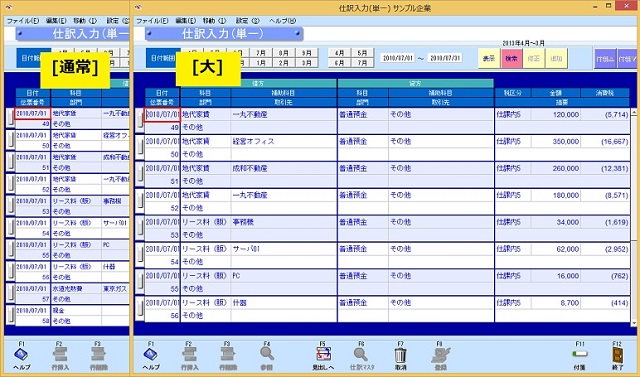The height and width of the screenshot is (377, 640).
Task: Click the 7月 button next to 8月
Action: pyautogui.click(x=261, y=53)
